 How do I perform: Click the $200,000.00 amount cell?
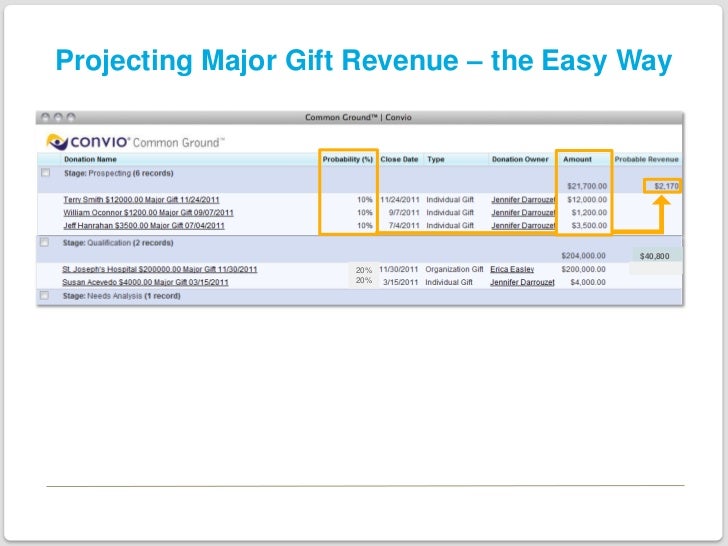click(x=583, y=269)
